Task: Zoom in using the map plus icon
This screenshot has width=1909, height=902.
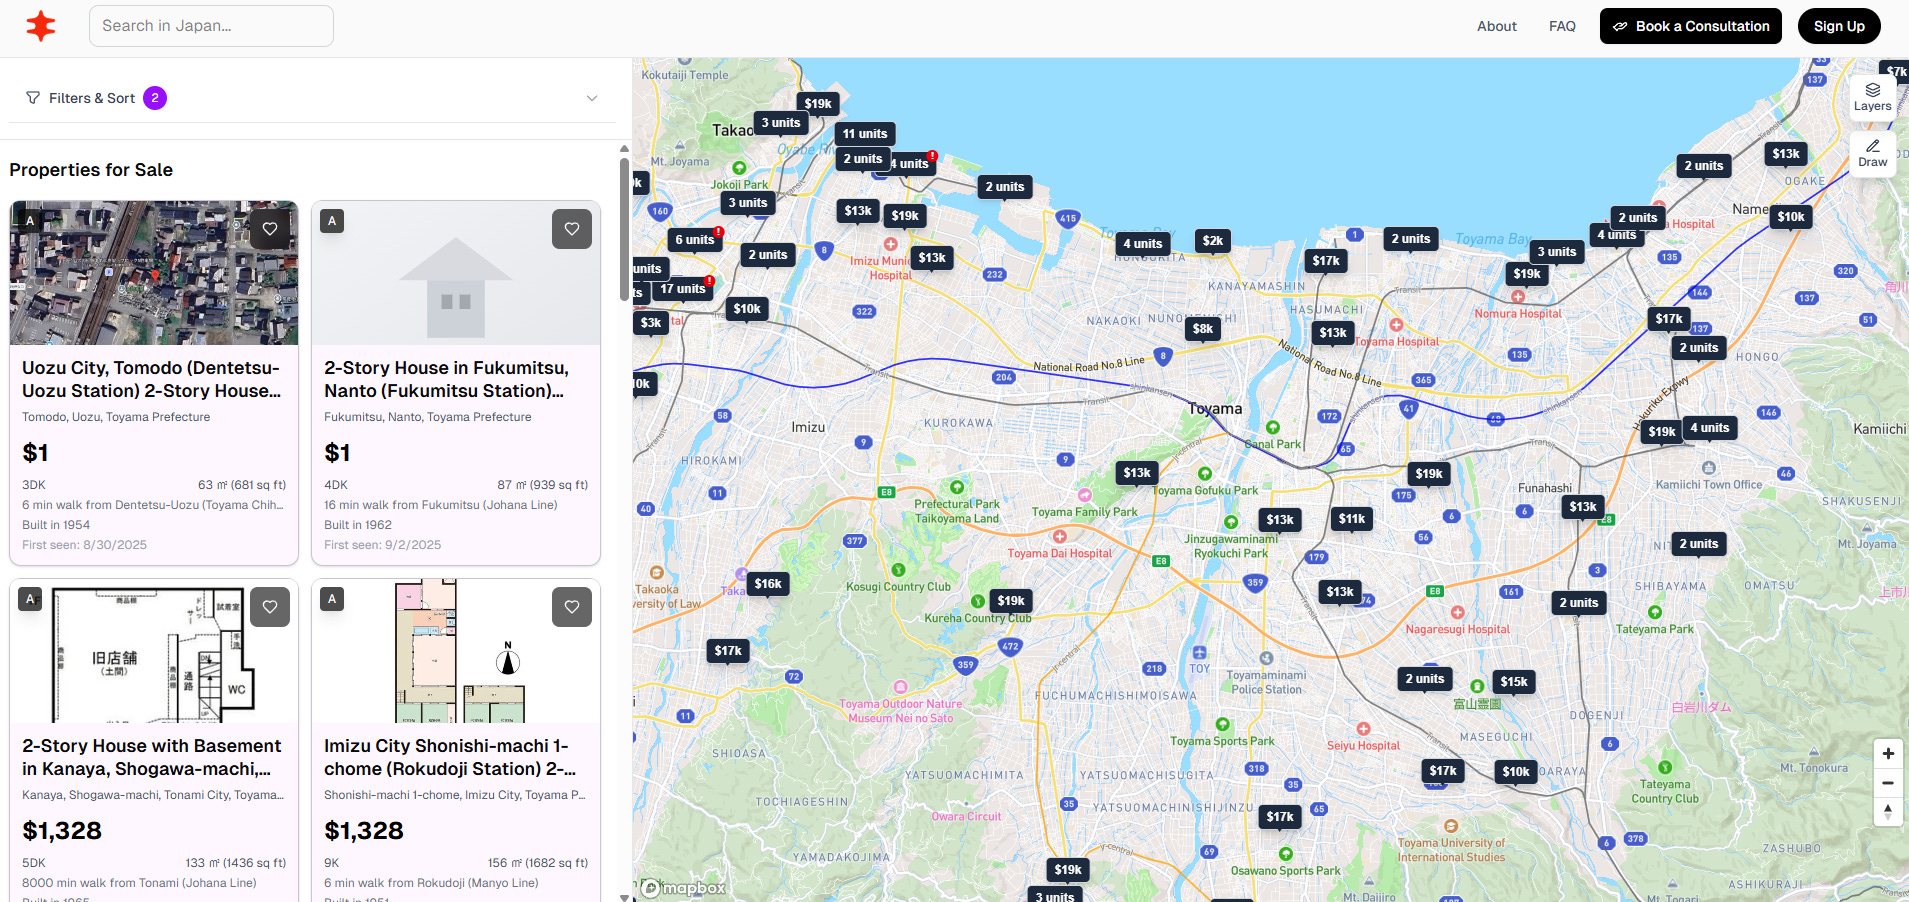Action: (1888, 753)
